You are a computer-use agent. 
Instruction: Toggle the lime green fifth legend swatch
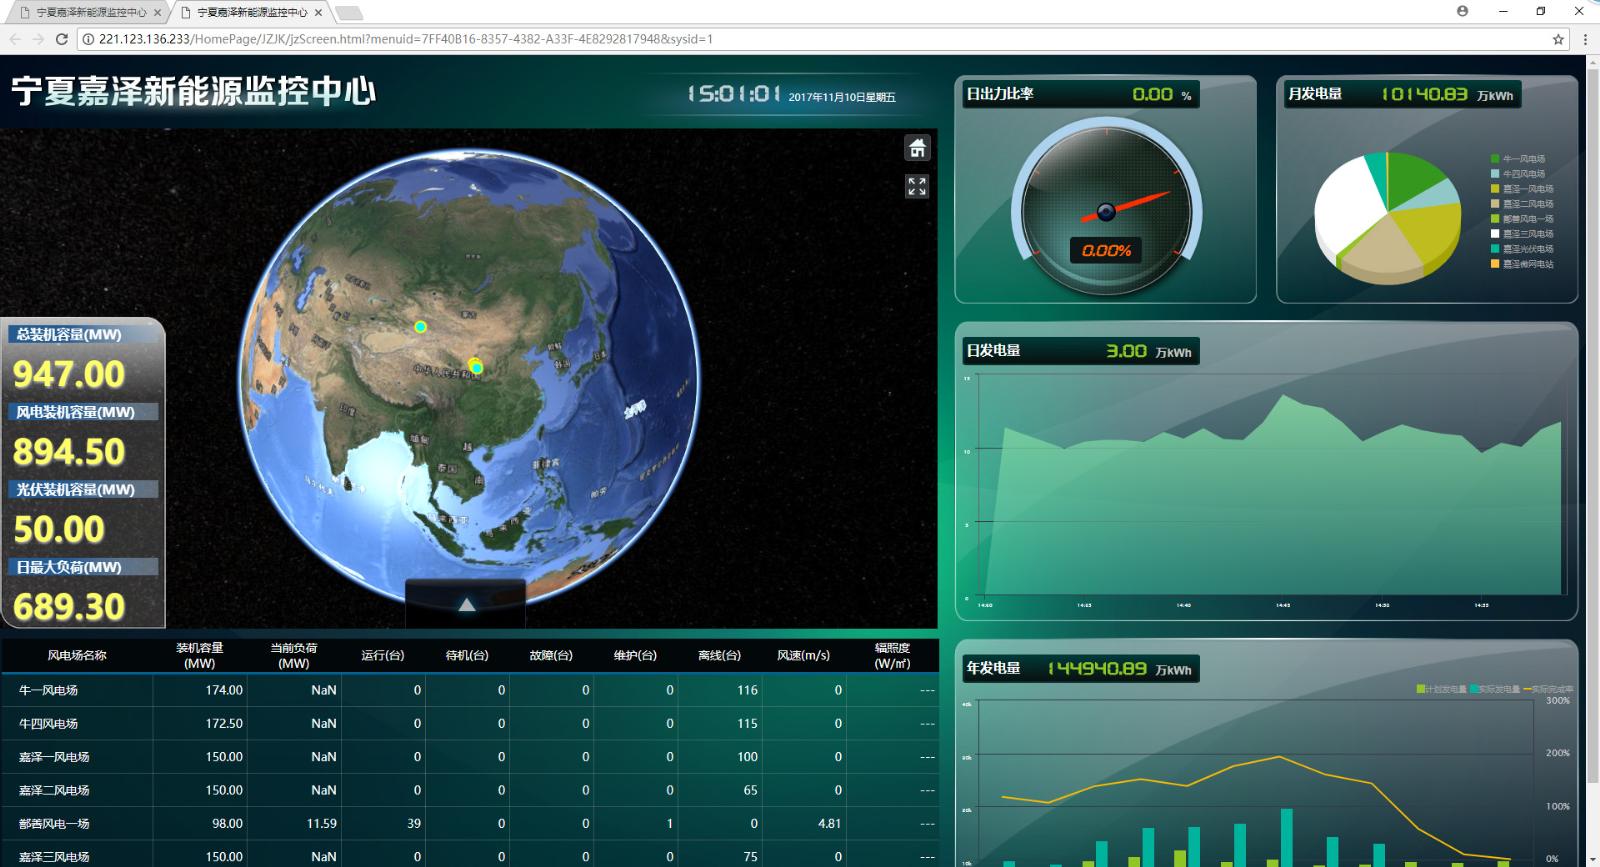pyautogui.click(x=1495, y=219)
